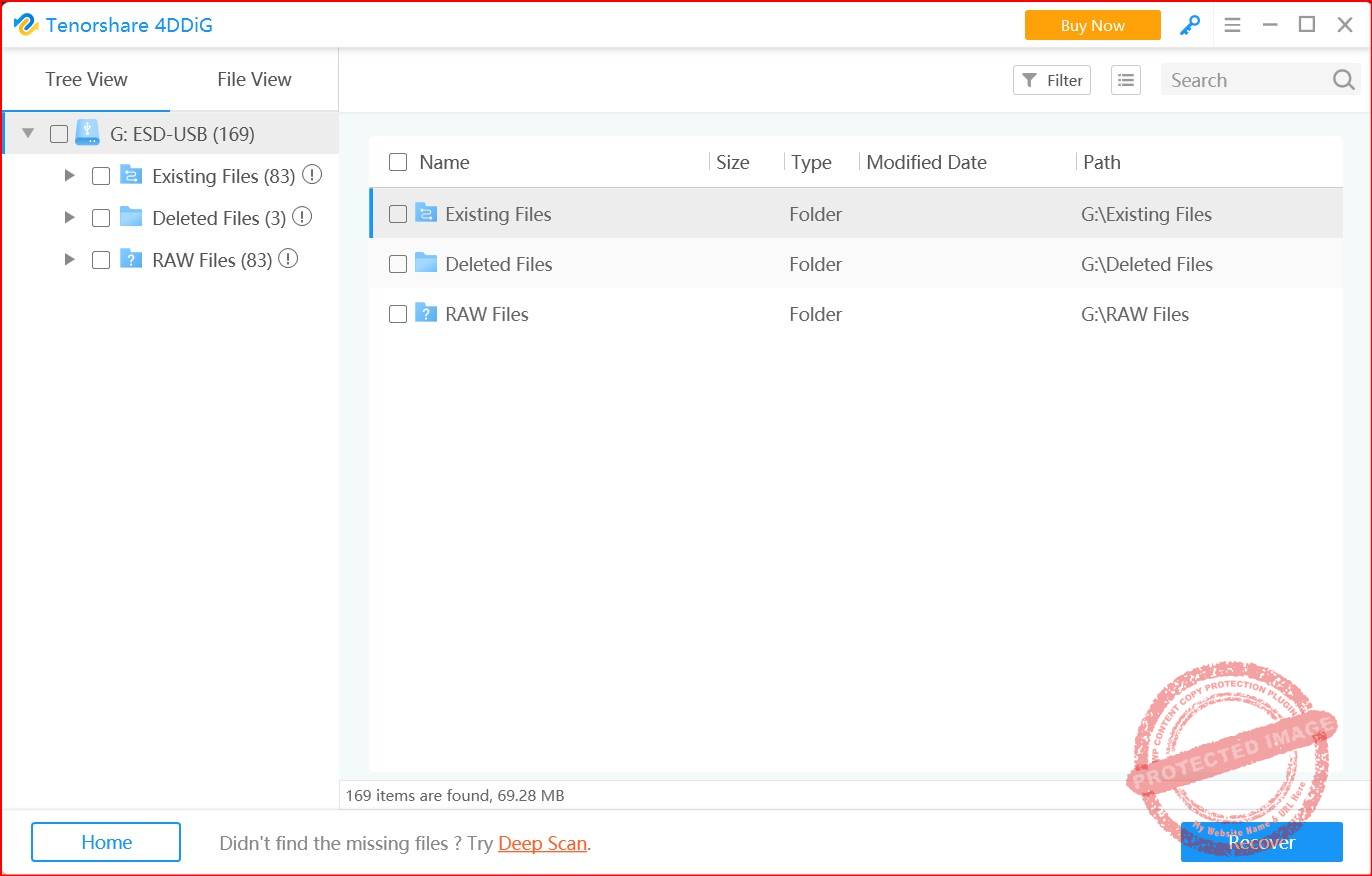This screenshot has width=1372, height=876.
Task: Open the hamburger menu icon
Action: tap(1232, 24)
